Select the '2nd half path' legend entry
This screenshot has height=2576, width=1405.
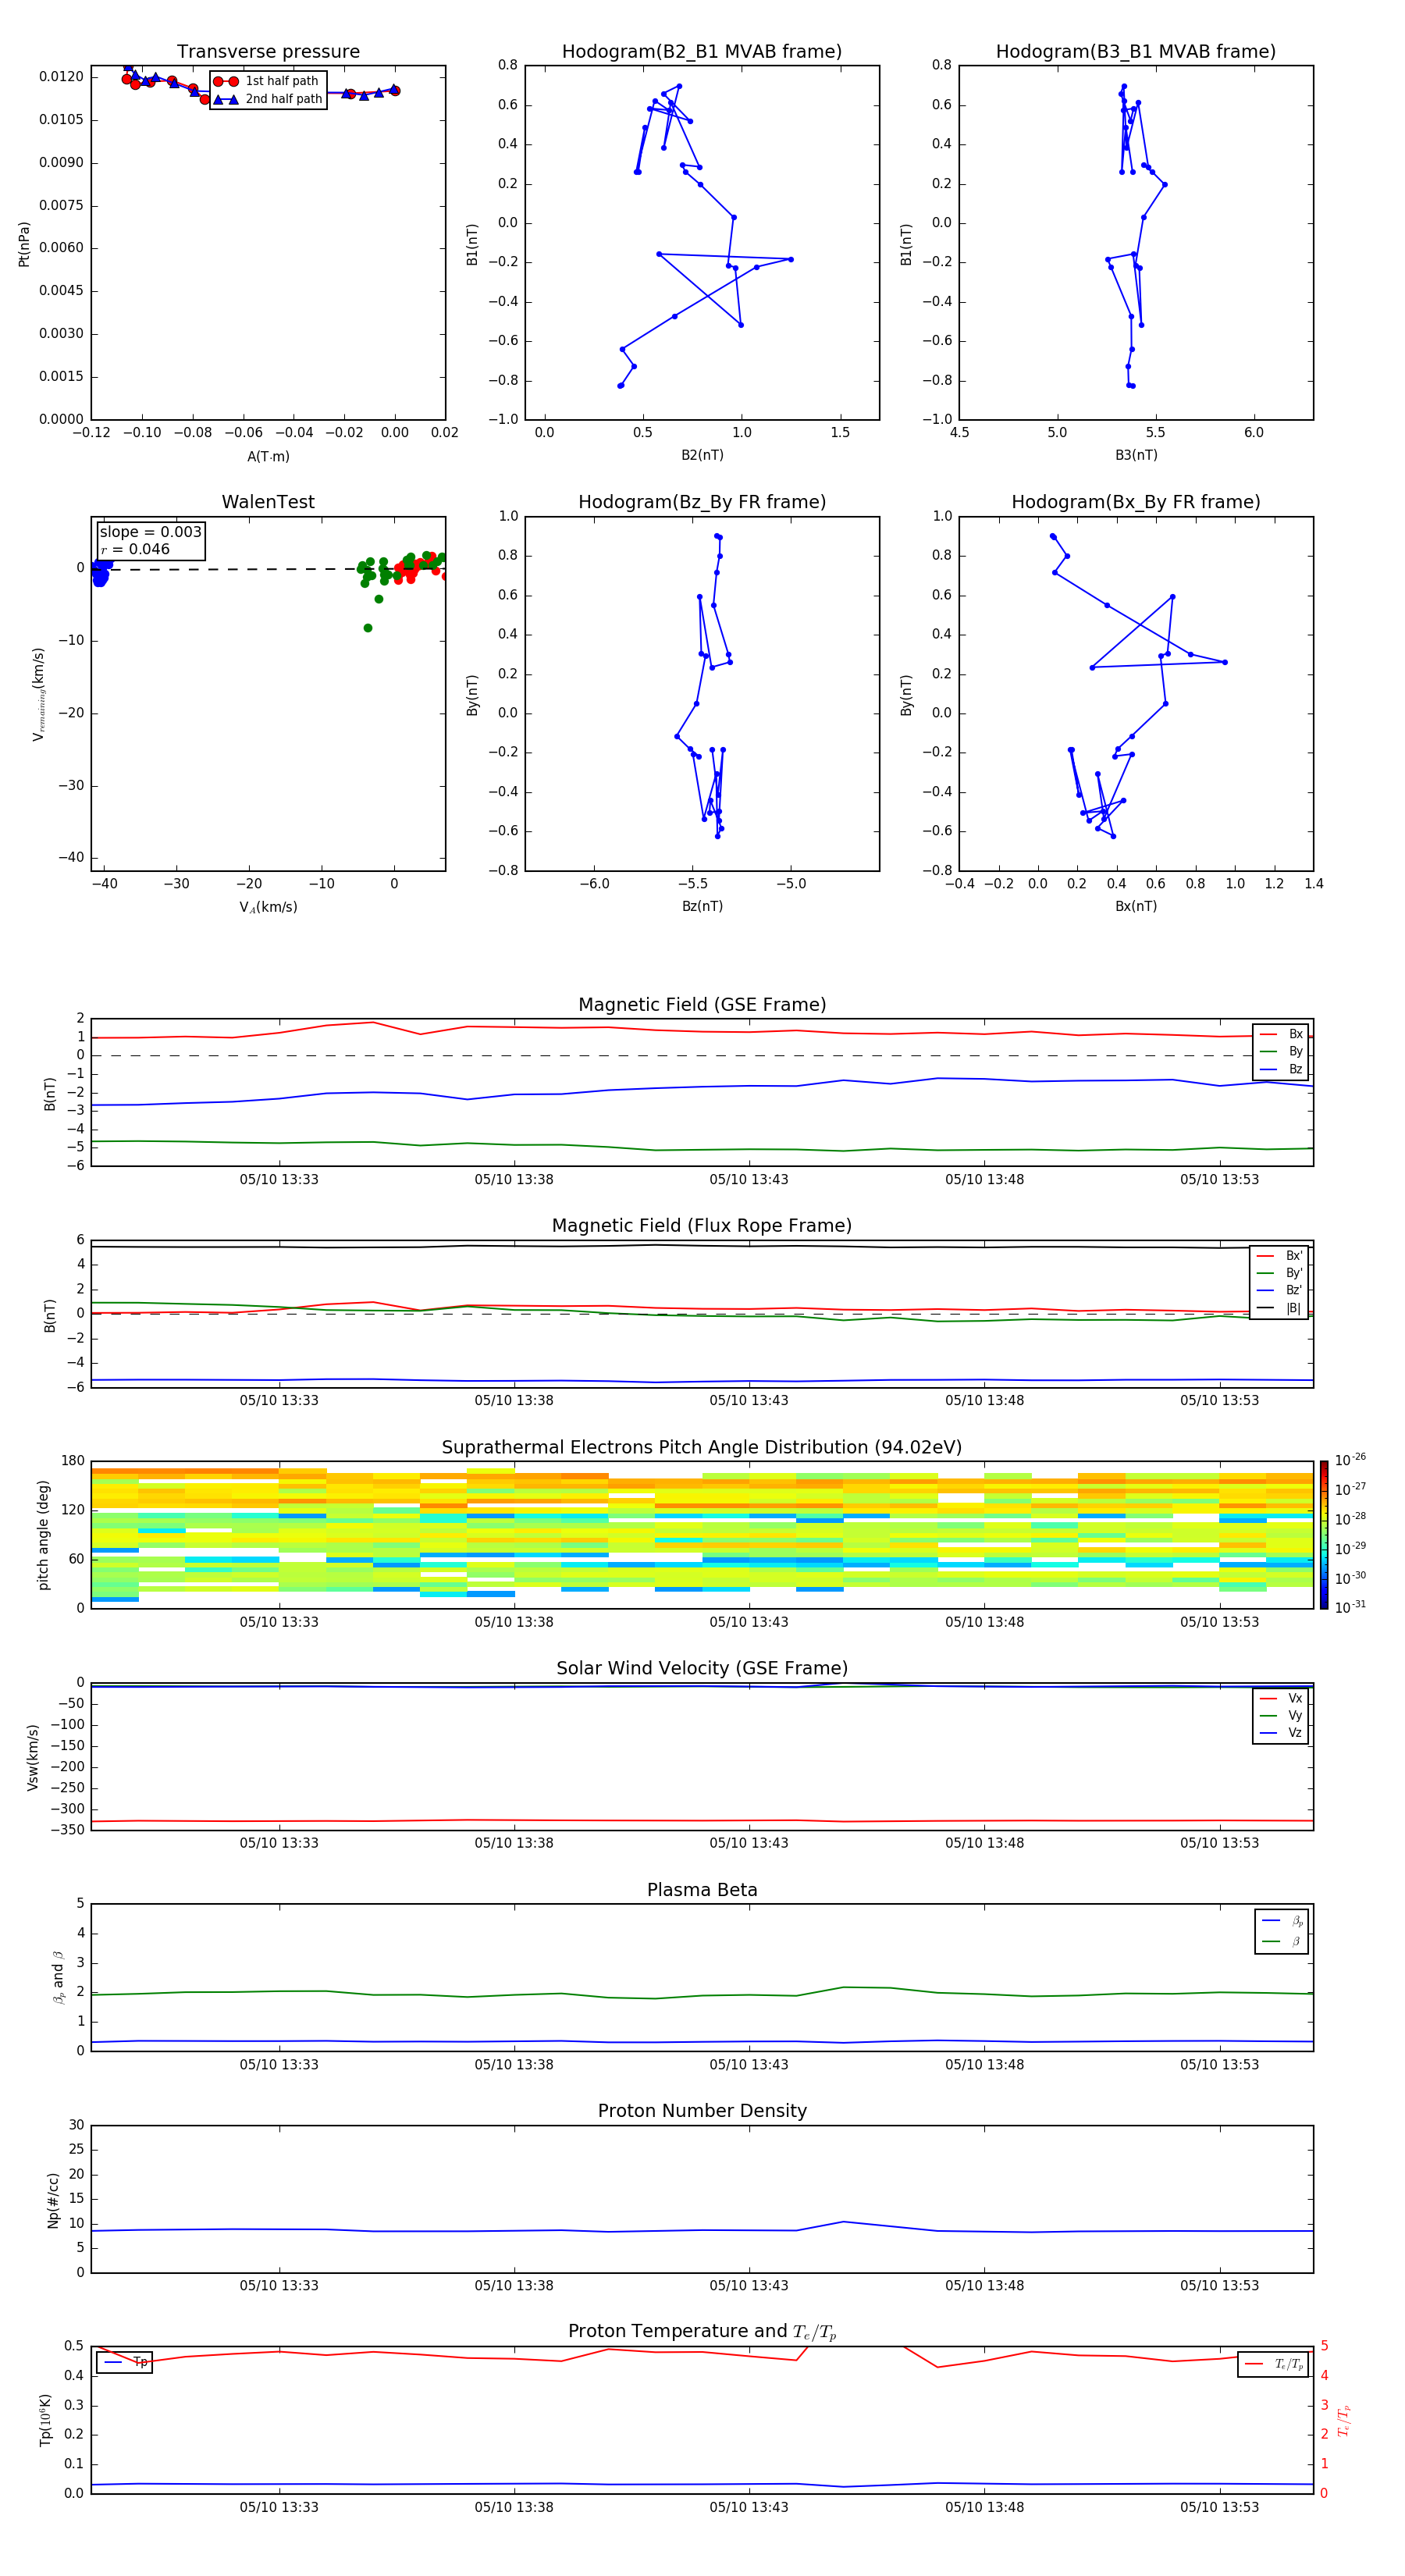[267, 99]
